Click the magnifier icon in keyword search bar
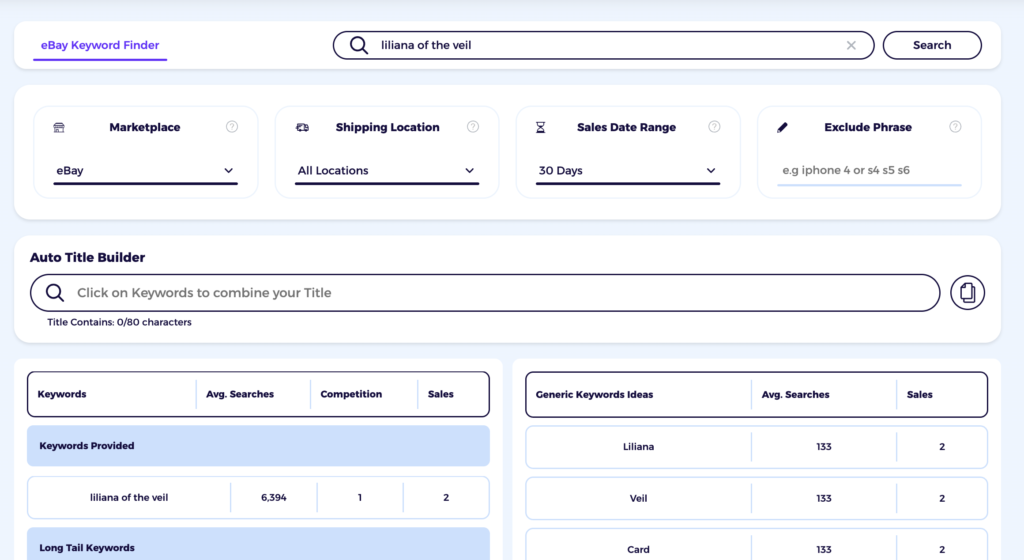The height and width of the screenshot is (560, 1024). (359, 45)
